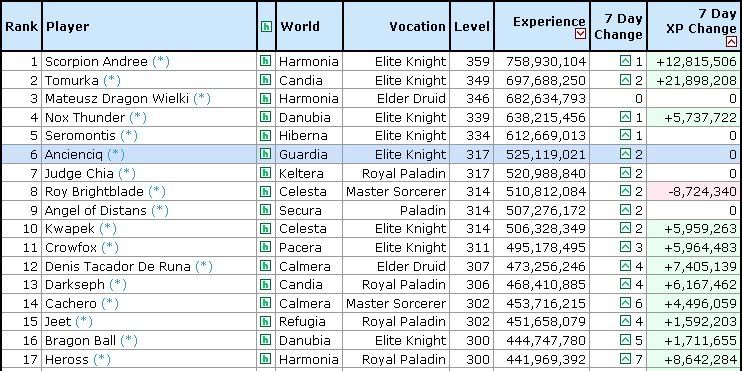Click the green h icon in the column header
Image resolution: width=742 pixels, height=371 pixels.
point(266,26)
